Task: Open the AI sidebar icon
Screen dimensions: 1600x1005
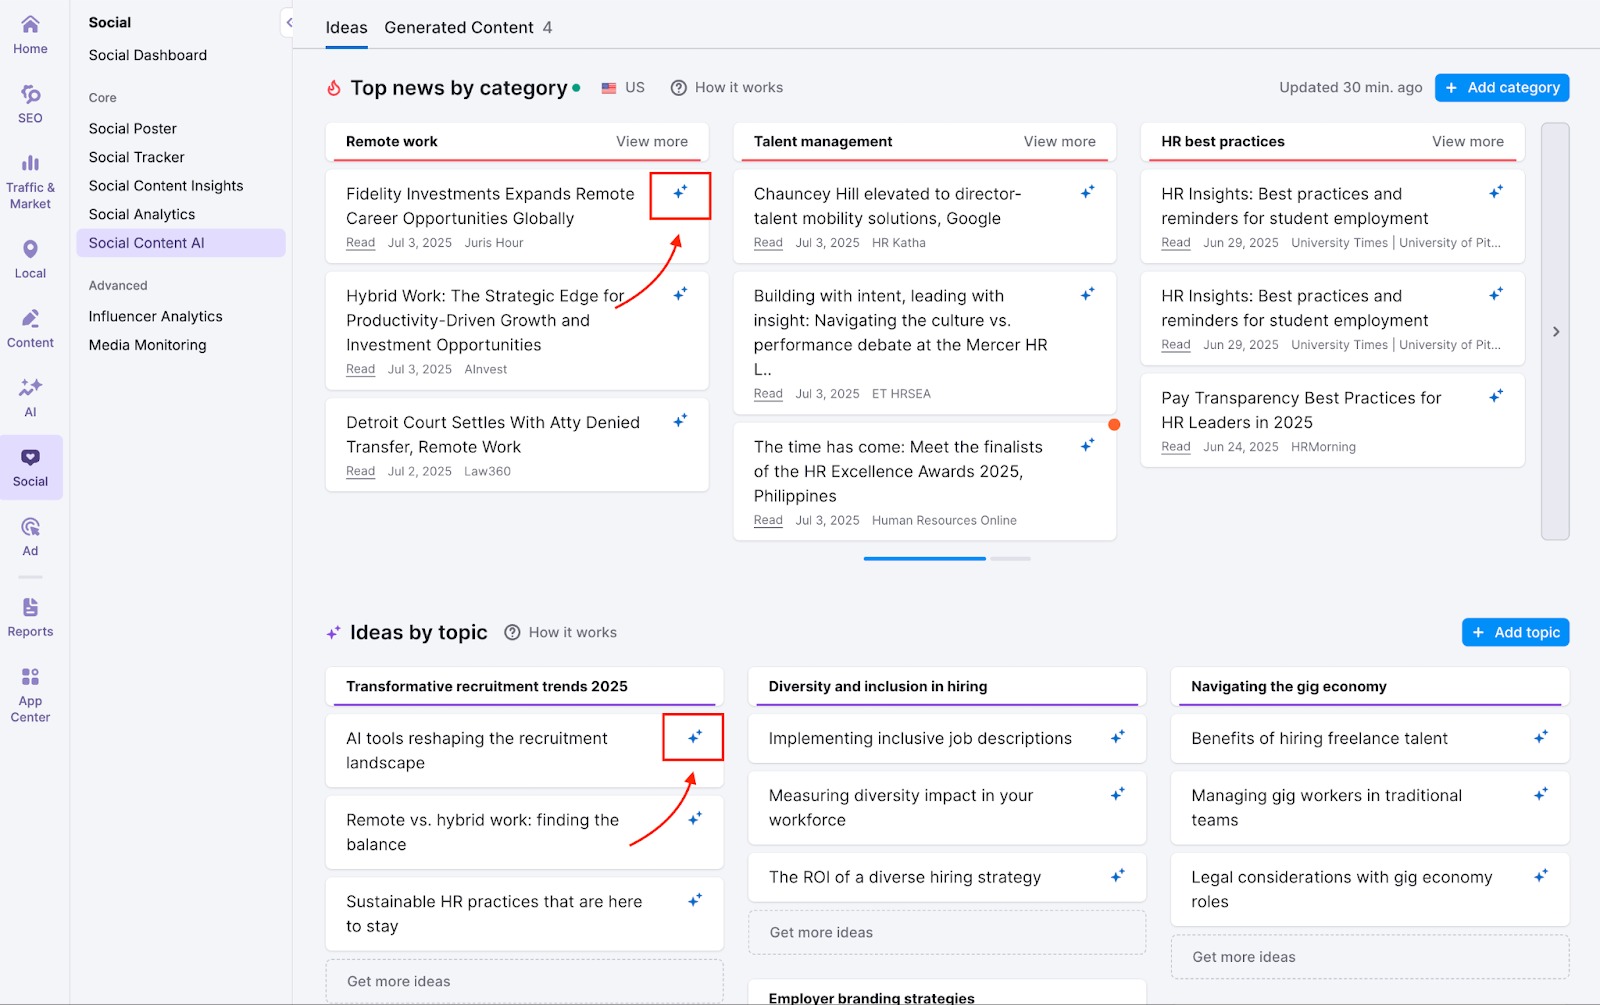Action: (30, 396)
